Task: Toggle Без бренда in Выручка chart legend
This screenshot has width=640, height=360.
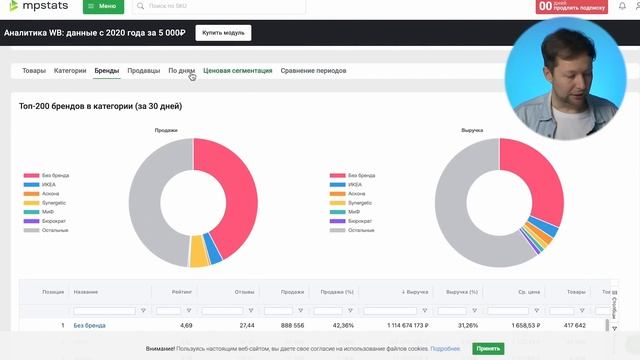Action: [352, 176]
